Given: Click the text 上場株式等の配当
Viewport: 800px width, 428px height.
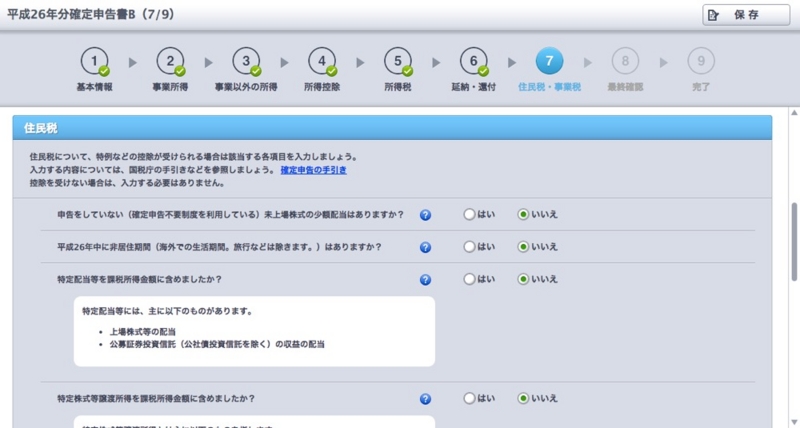Looking at the screenshot, I should click(143, 332).
